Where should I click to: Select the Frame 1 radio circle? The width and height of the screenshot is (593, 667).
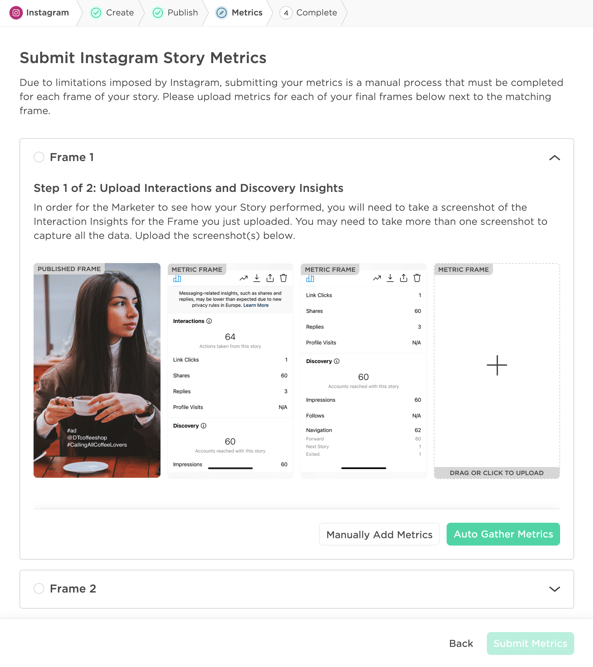point(39,157)
